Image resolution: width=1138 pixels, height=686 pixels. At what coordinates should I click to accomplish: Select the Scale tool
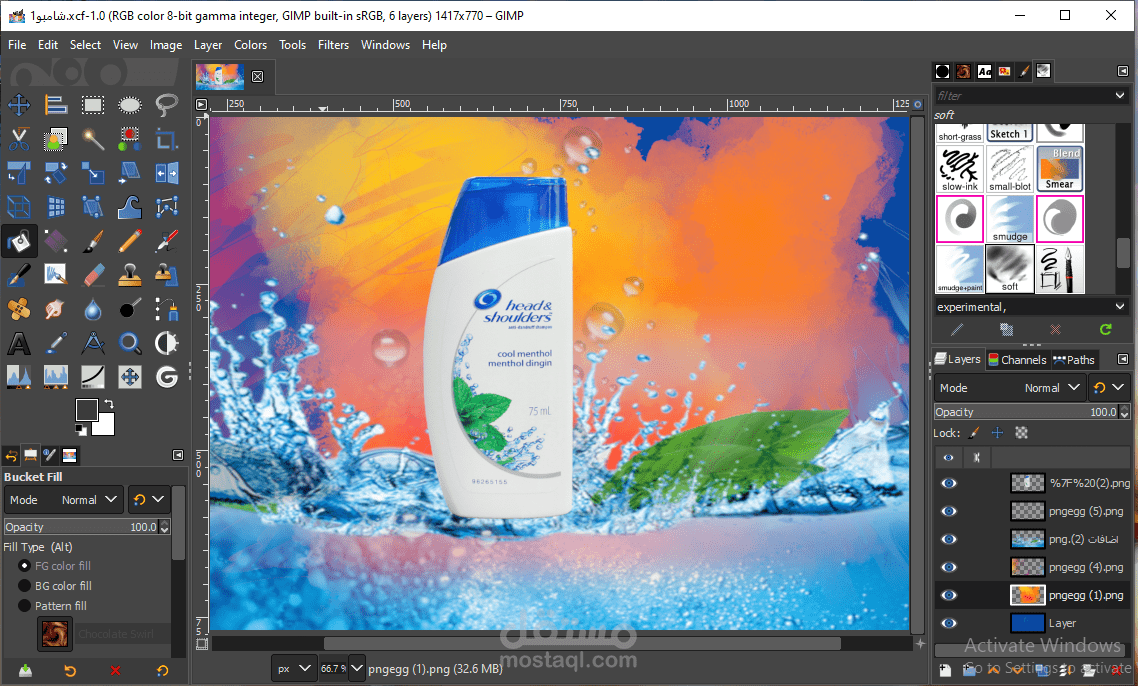[93, 173]
